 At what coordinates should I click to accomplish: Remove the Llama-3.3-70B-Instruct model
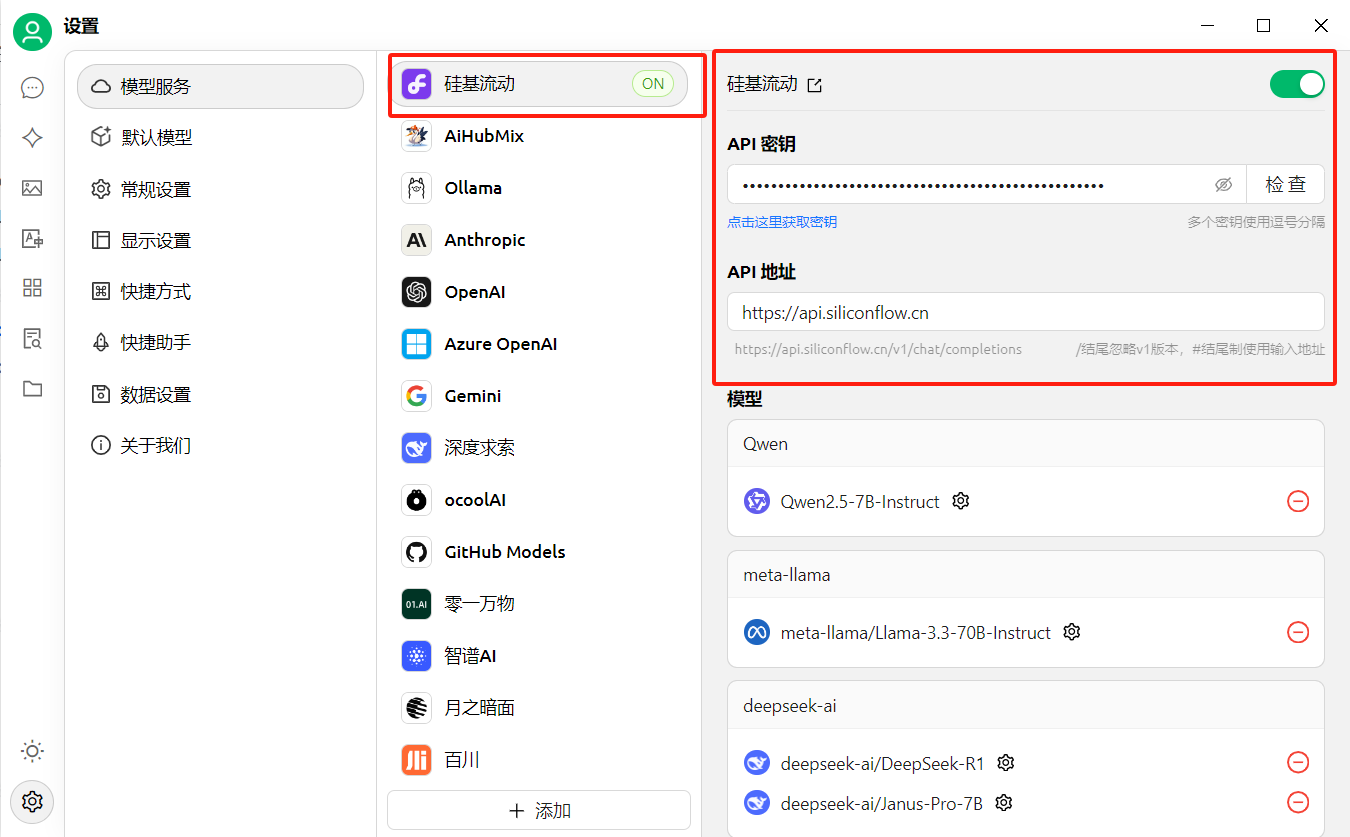tap(1298, 632)
